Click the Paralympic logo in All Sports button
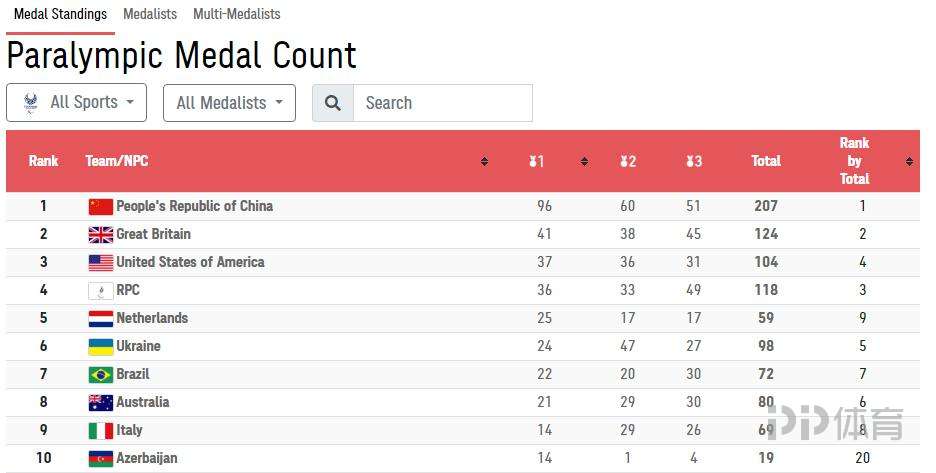 [30, 103]
